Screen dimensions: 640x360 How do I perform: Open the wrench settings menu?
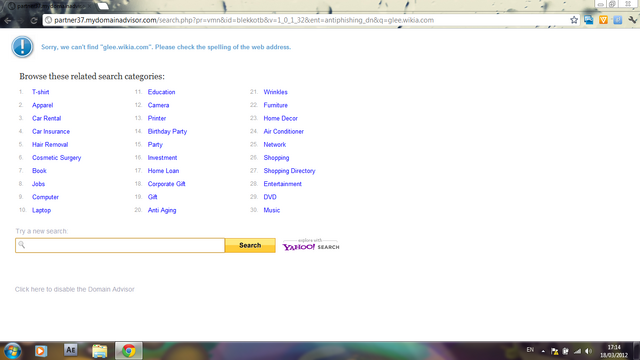click(x=632, y=20)
